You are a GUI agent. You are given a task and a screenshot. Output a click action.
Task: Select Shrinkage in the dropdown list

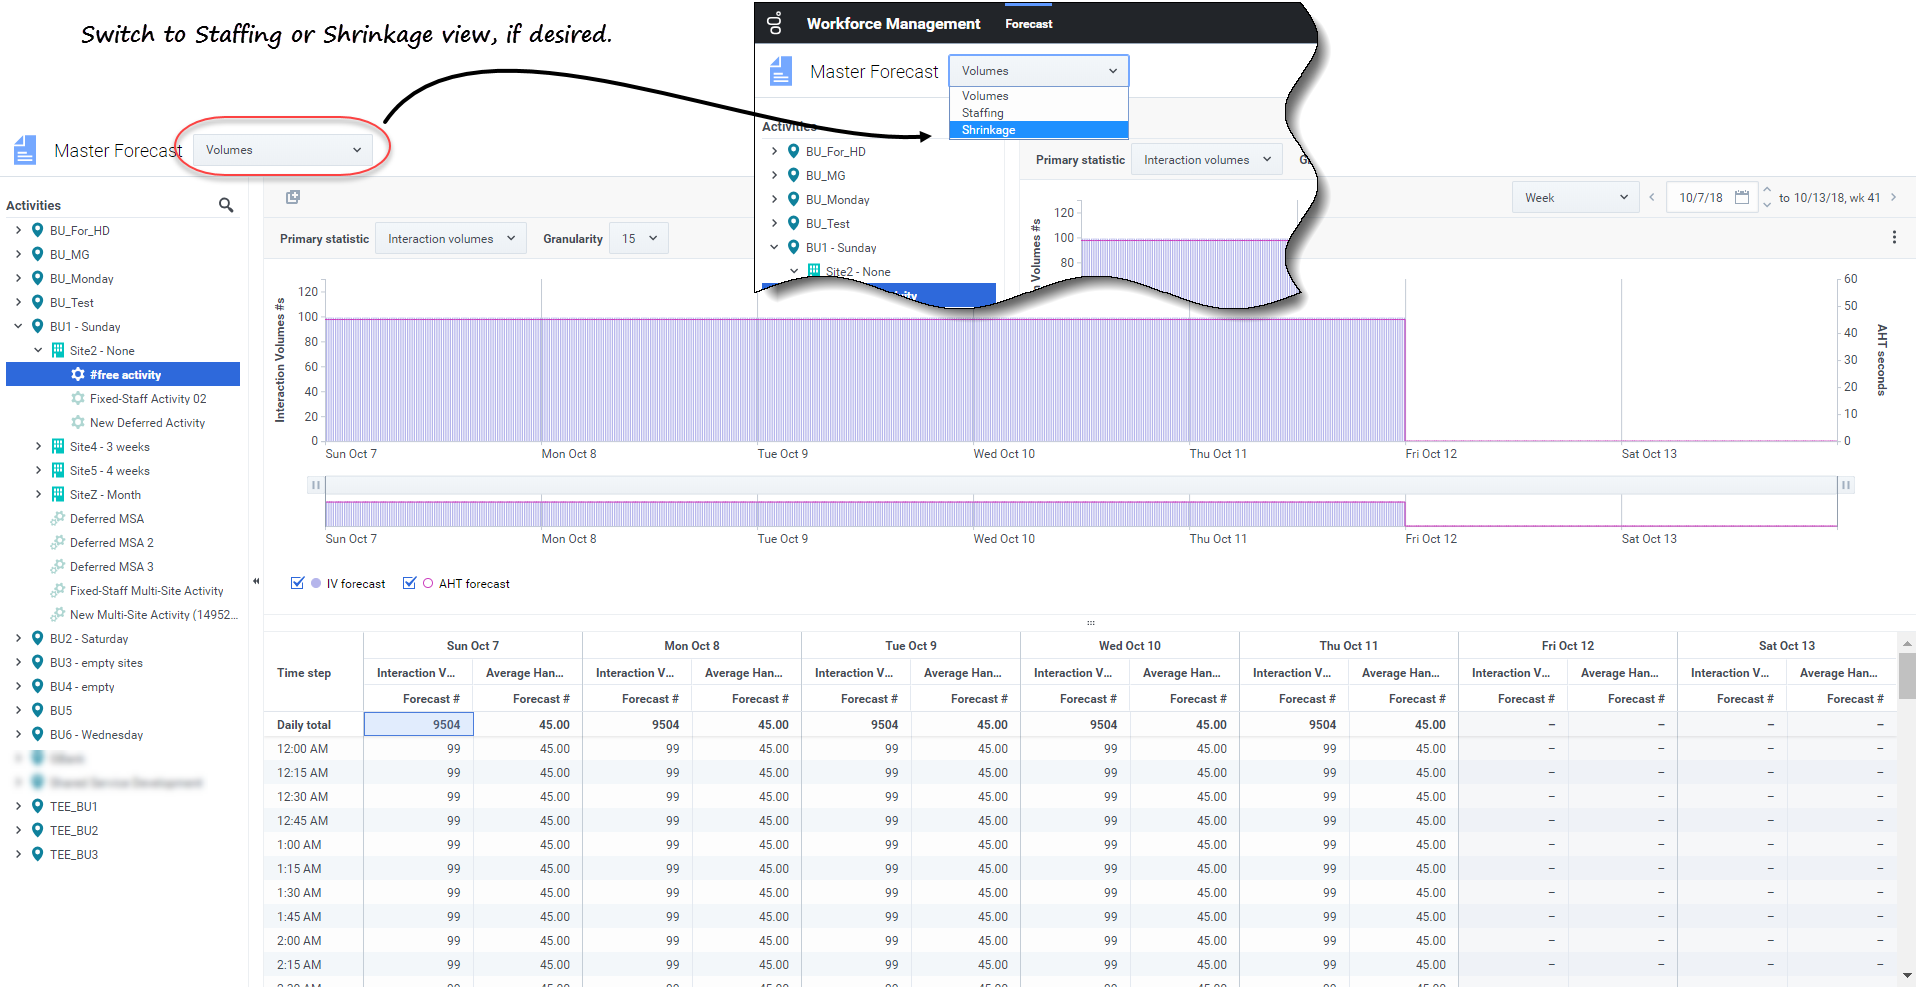[x=988, y=130]
